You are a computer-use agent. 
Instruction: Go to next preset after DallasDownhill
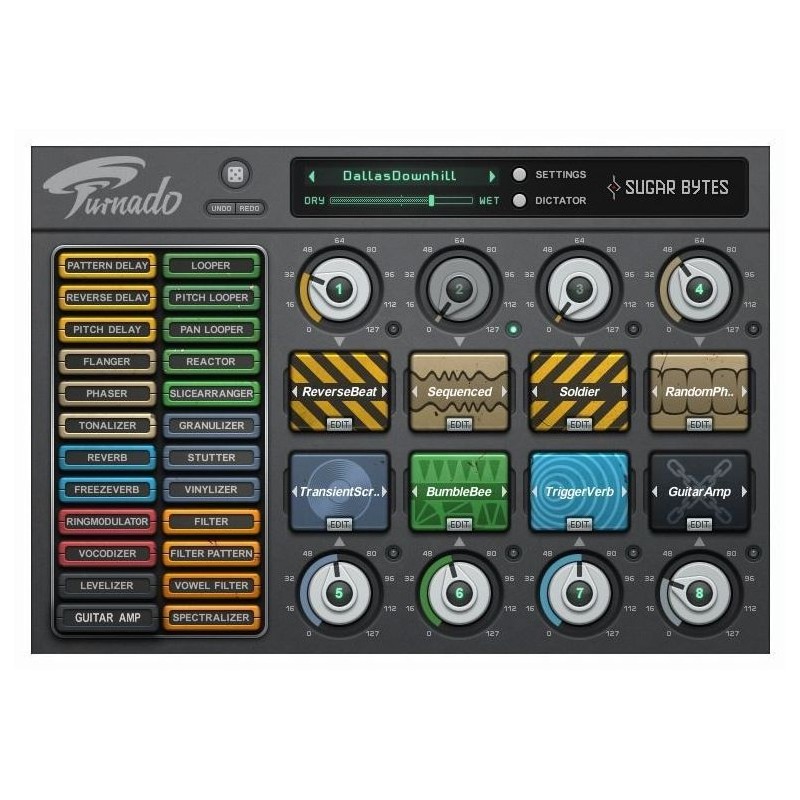point(492,176)
